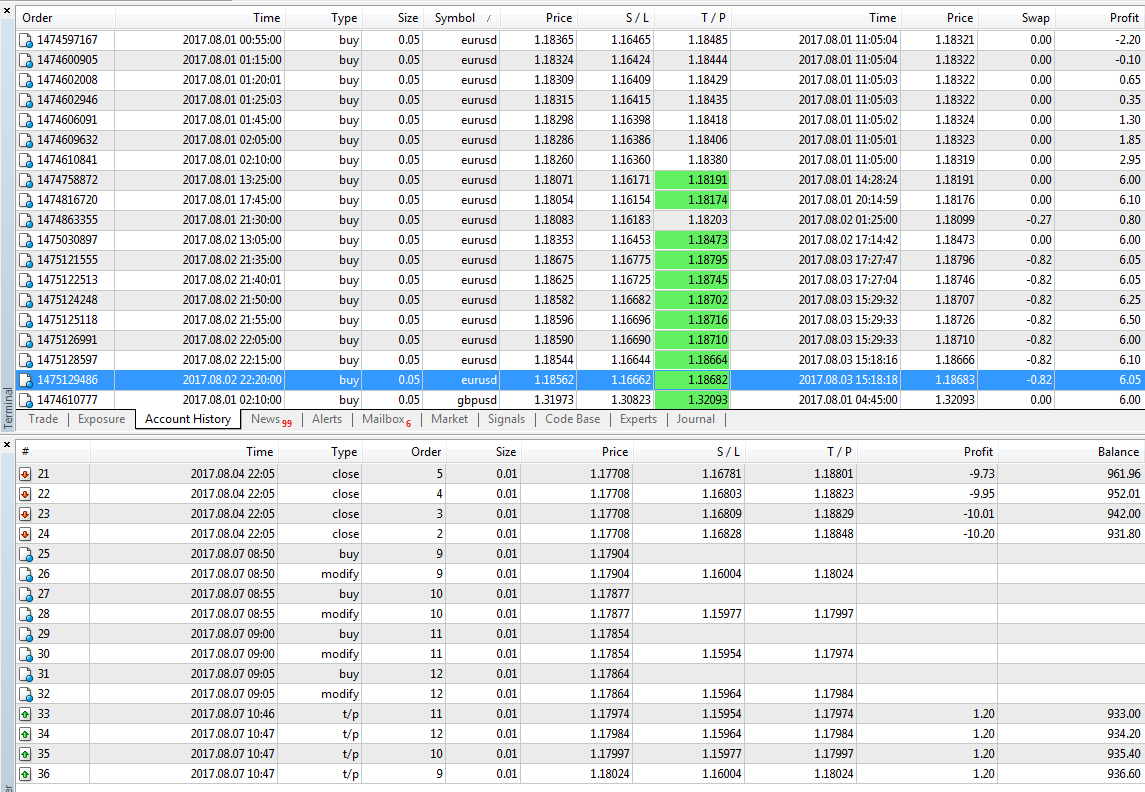Click the red close icon on row 22
1145x792 pixels.
tap(26, 494)
